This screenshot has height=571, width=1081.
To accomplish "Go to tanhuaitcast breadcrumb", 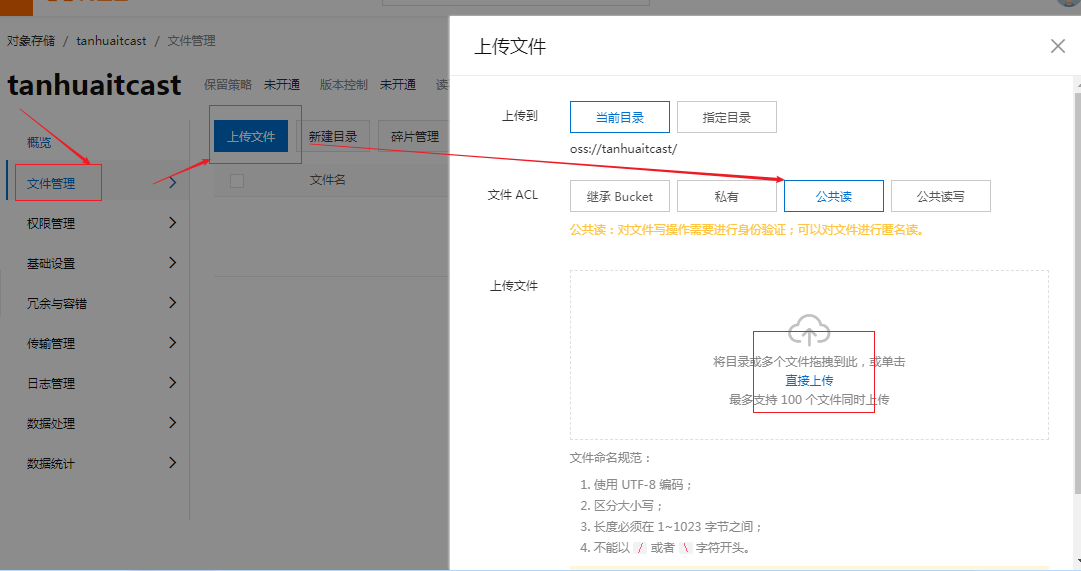I will [x=111, y=41].
